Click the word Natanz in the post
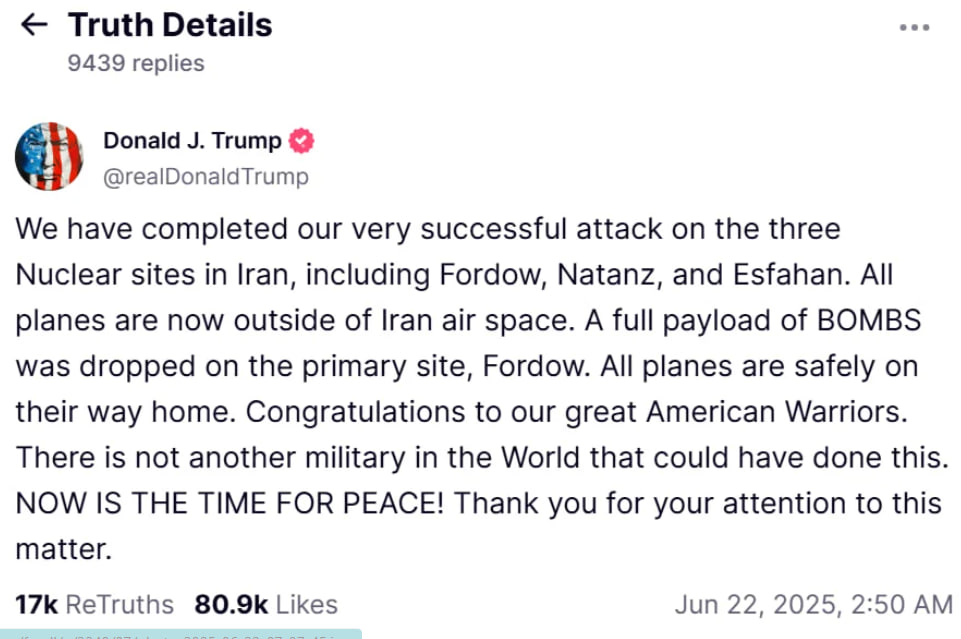This screenshot has width=961, height=639. 636,274
